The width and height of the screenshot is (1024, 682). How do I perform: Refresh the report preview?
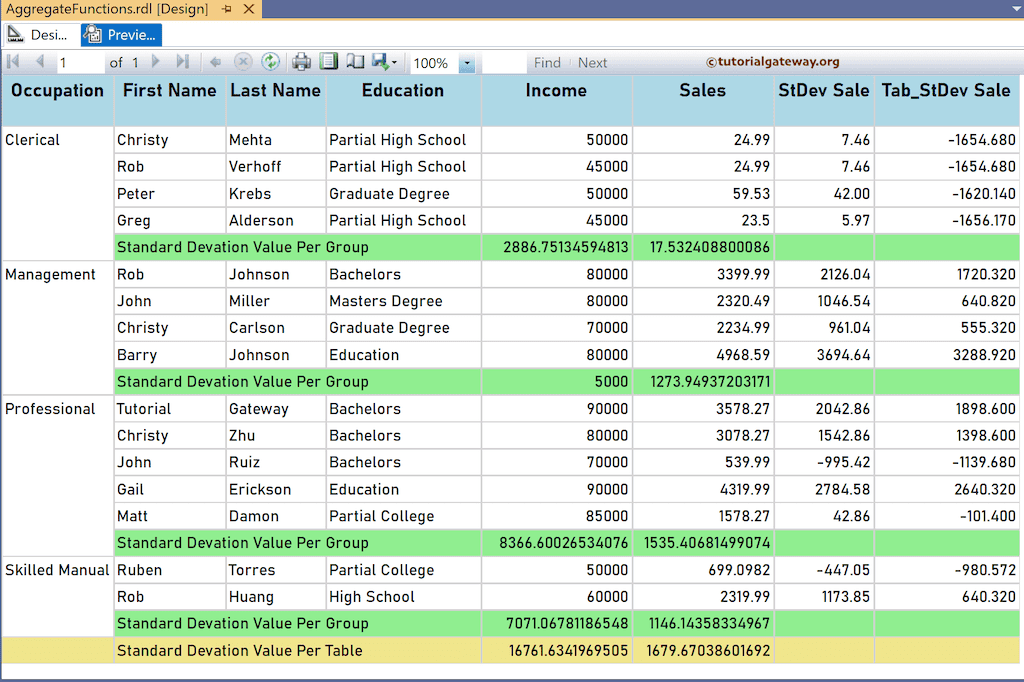click(269, 62)
